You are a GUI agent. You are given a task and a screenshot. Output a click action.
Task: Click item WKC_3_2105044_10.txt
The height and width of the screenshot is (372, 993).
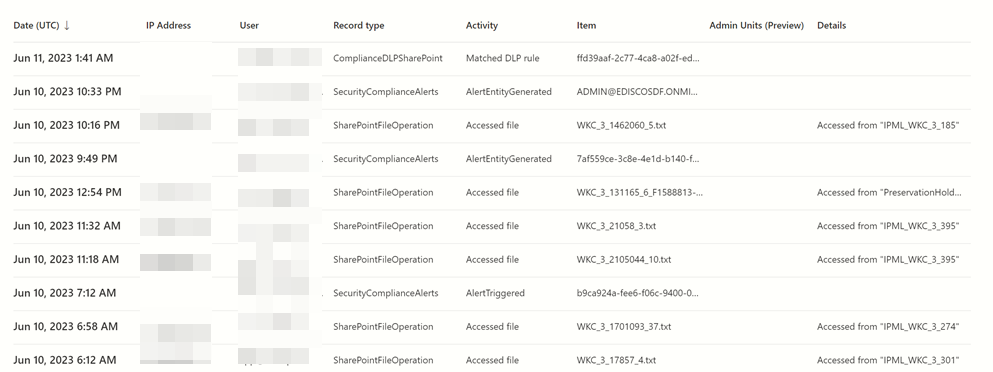(x=624, y=260)
